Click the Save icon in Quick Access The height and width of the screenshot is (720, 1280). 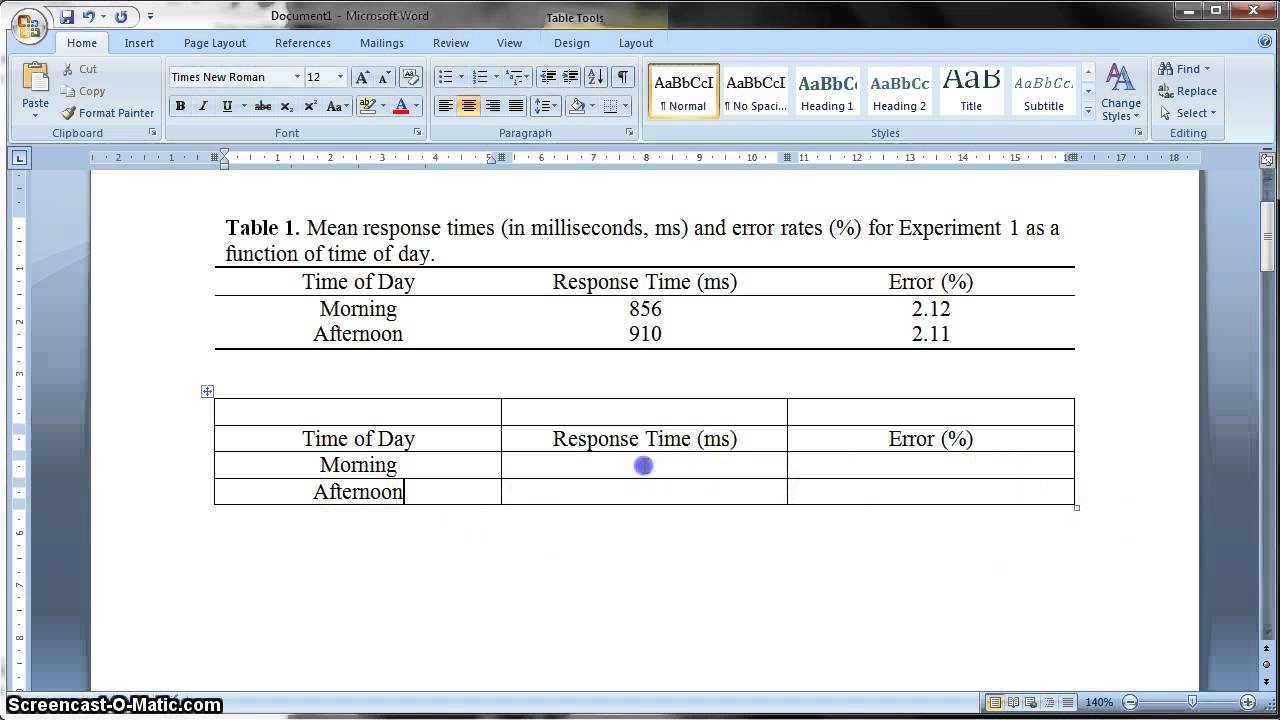tap(67, 16)
